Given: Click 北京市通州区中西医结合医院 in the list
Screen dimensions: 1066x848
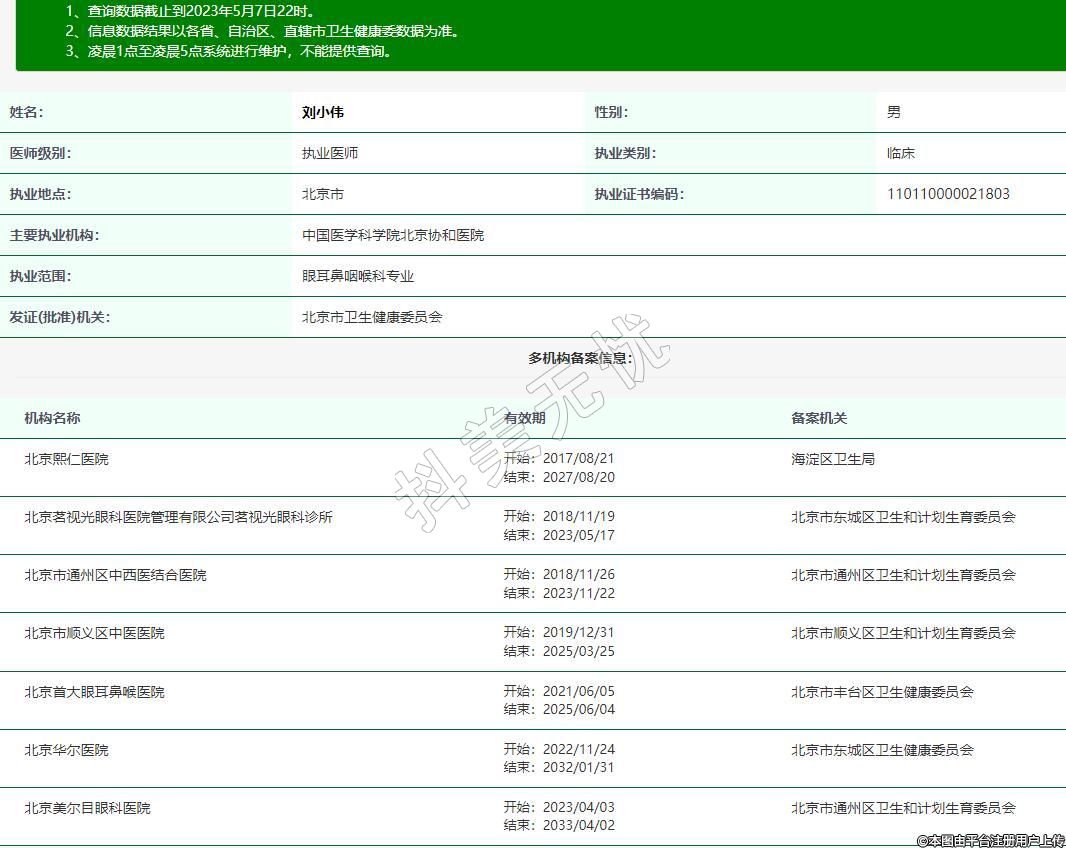Looking at the screenshot, I should pos(115,575).
